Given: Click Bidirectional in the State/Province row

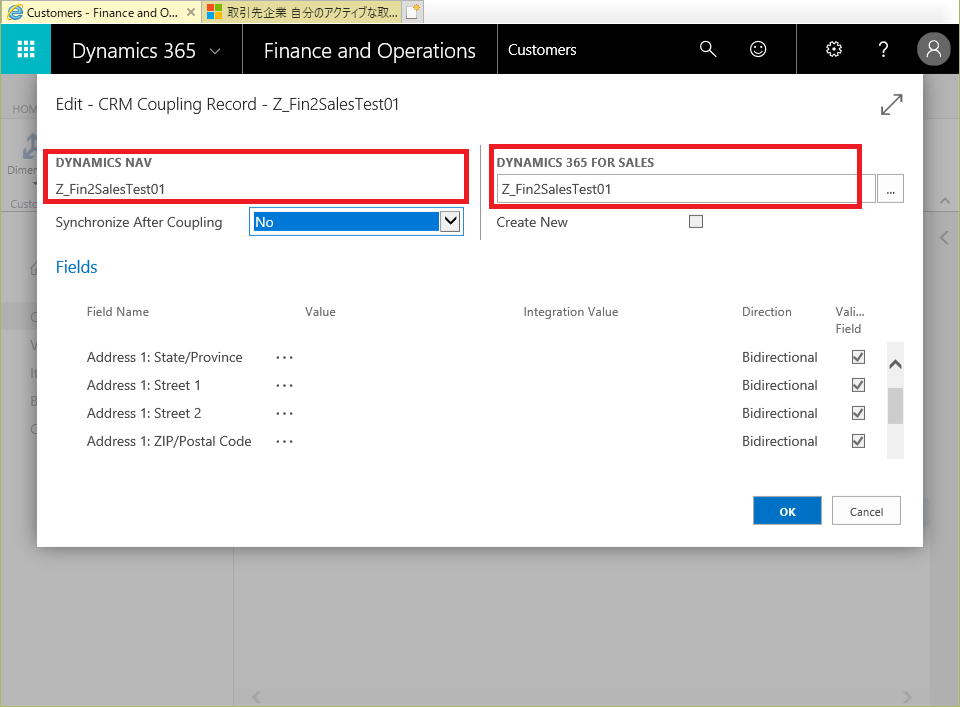Looking at the screenshot, I should click(x=779, y=357).
